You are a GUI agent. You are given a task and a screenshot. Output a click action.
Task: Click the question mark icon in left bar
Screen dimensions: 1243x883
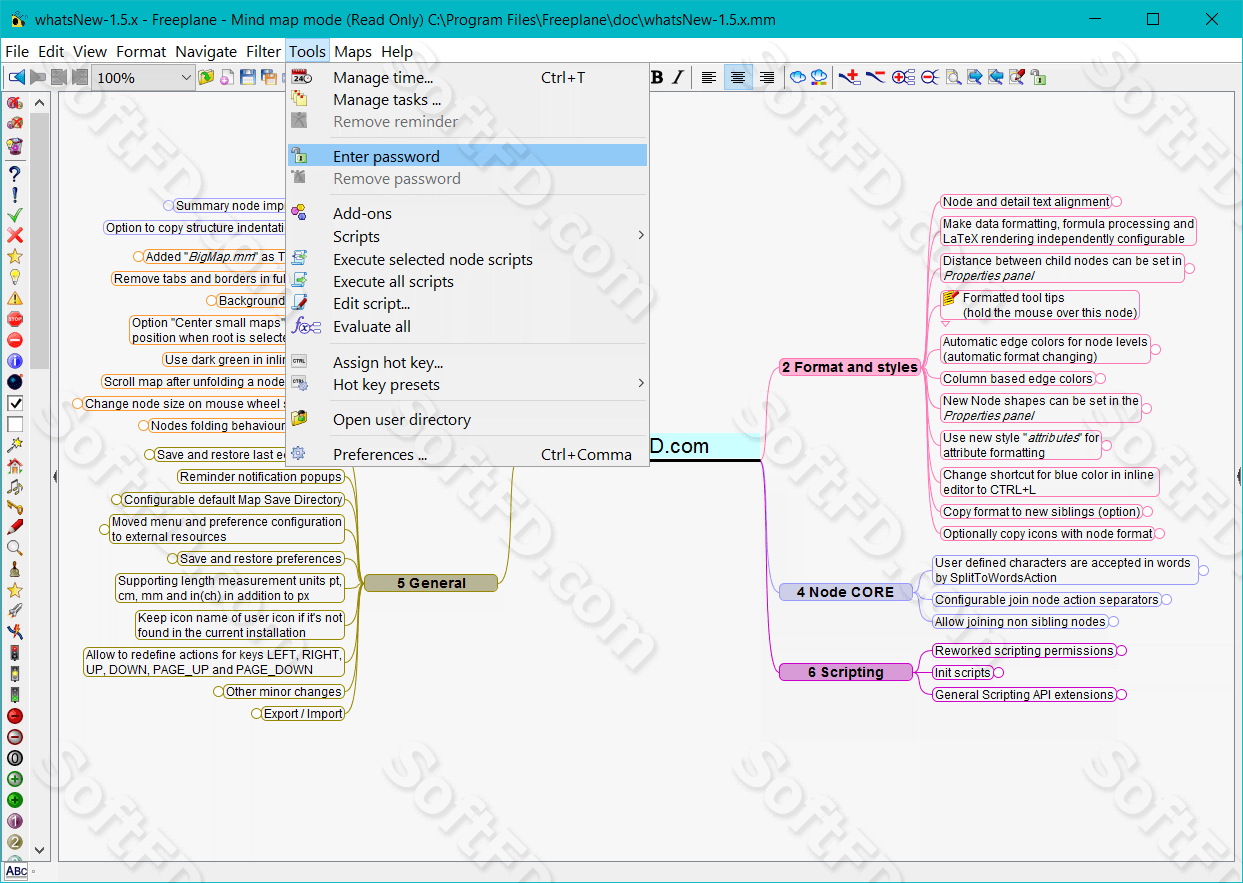tap(15, 173)
